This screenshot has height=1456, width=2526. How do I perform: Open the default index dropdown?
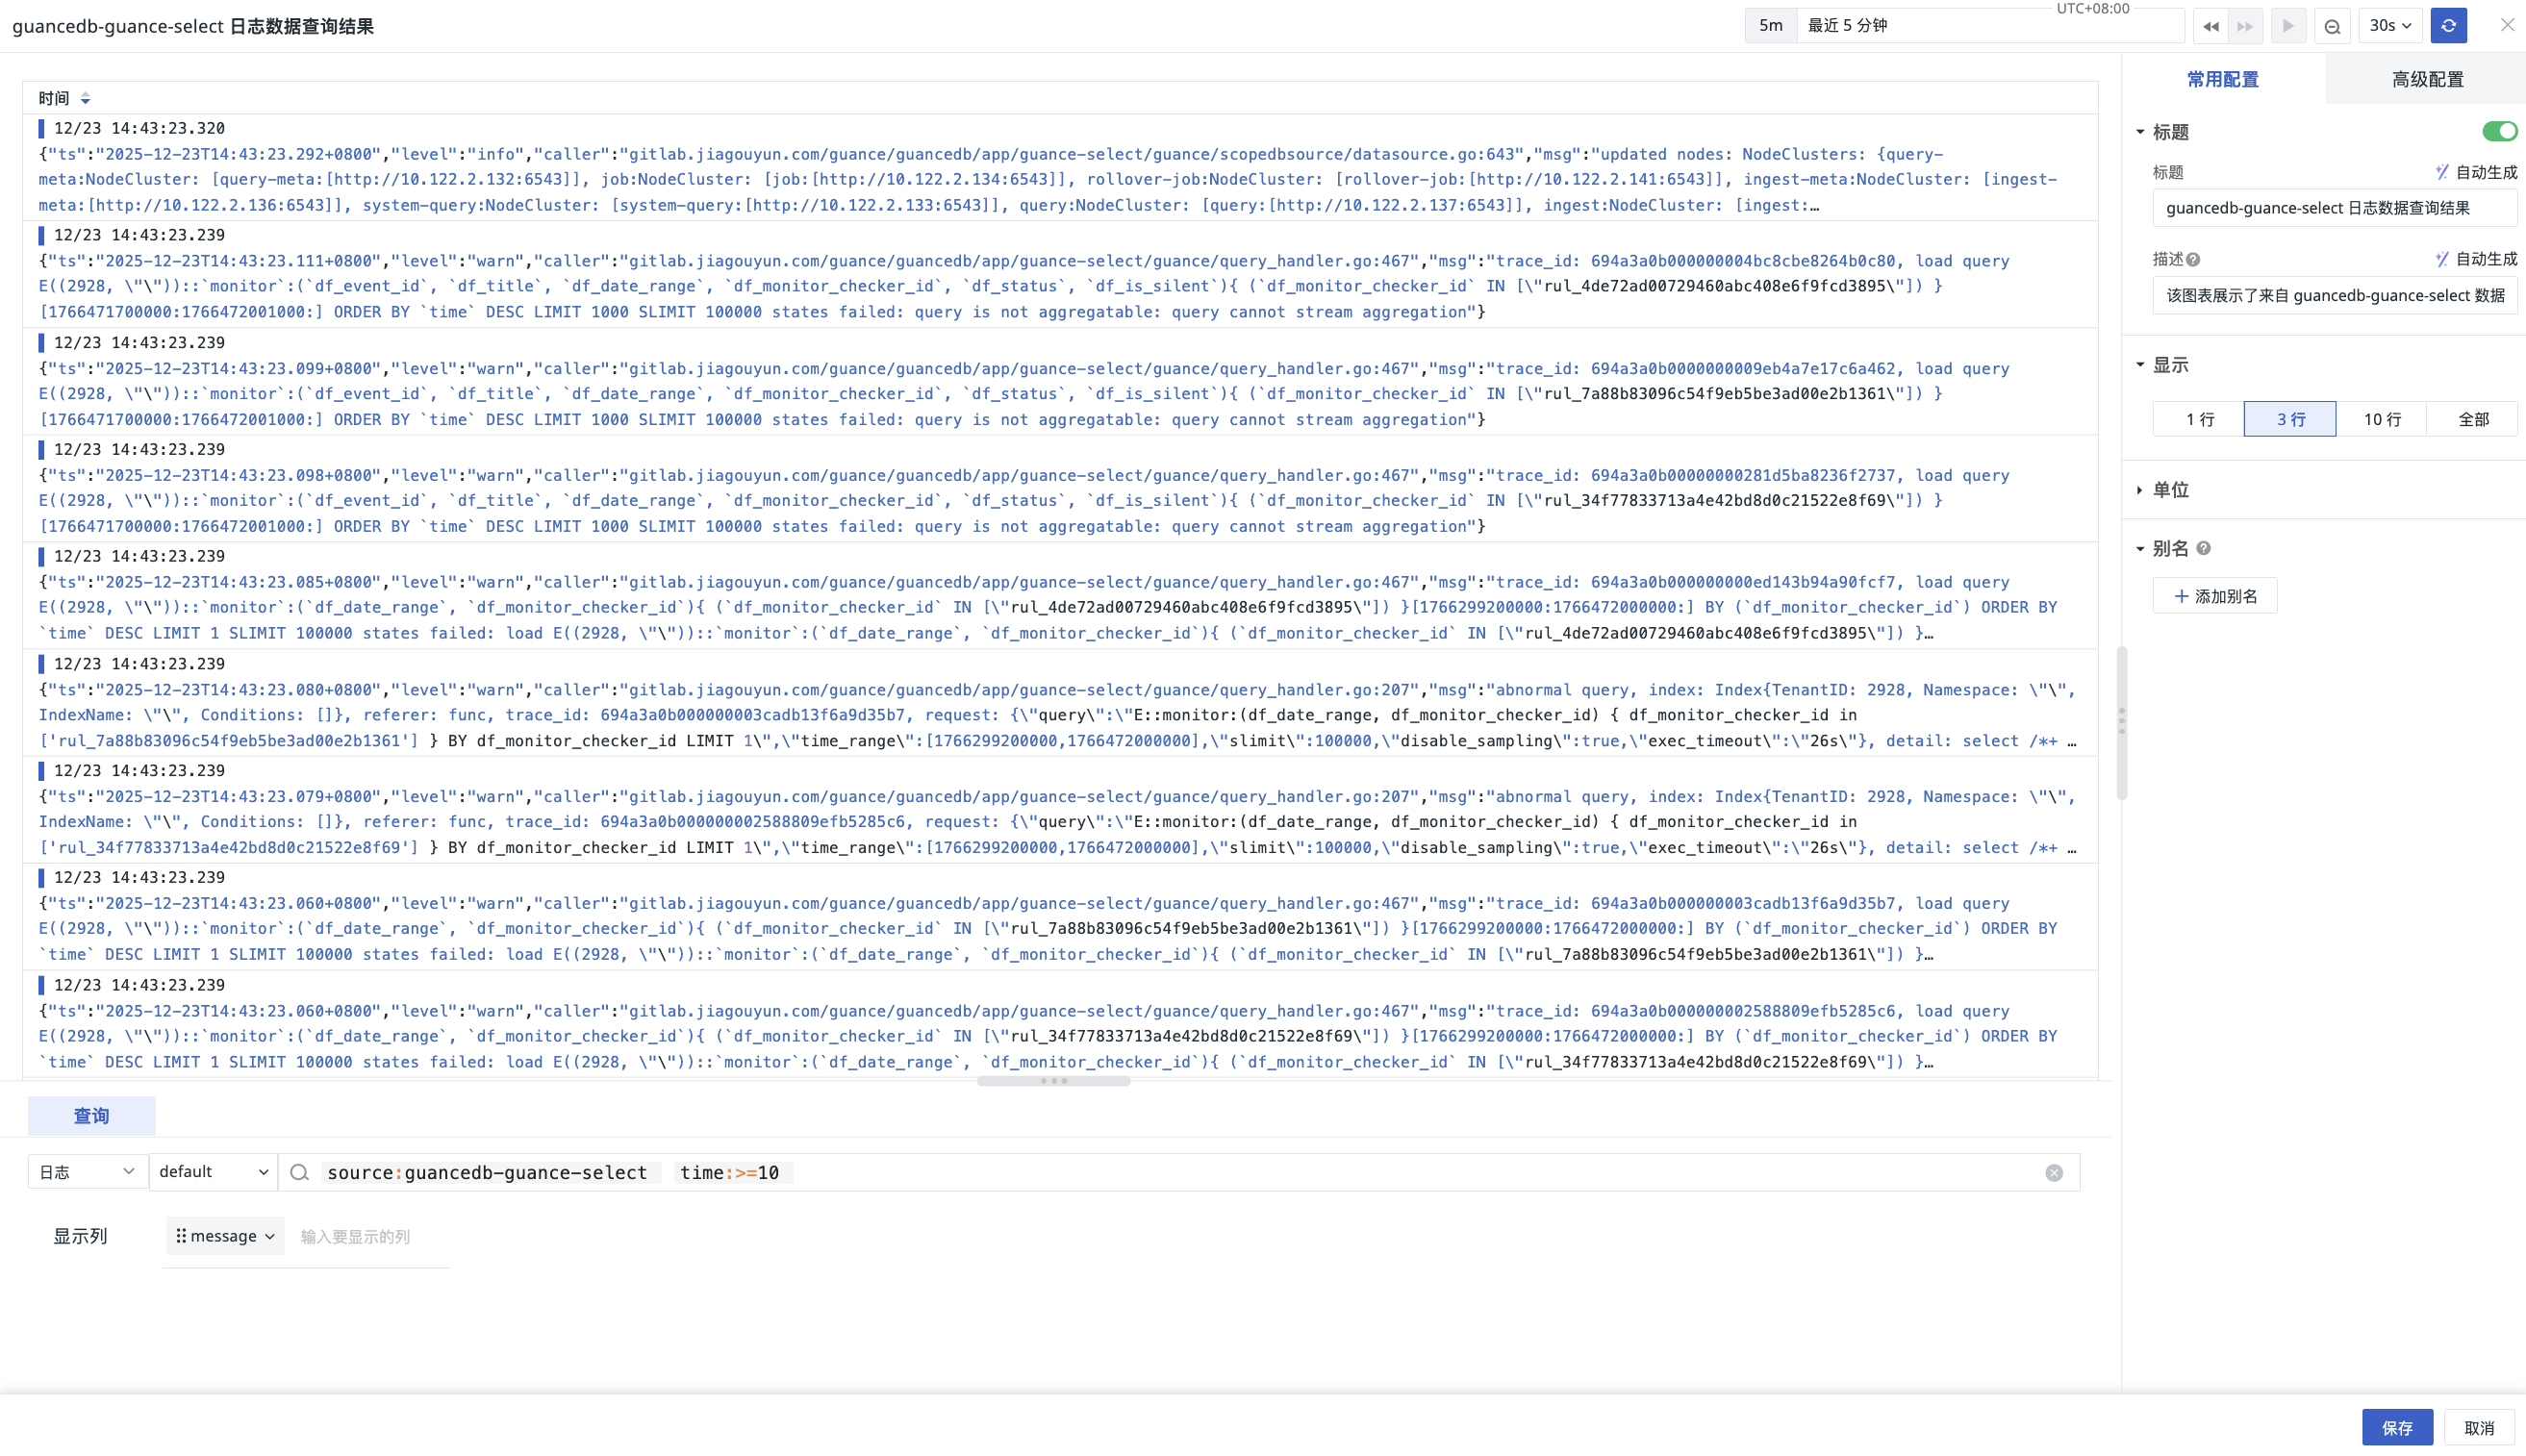point(213,1172)
